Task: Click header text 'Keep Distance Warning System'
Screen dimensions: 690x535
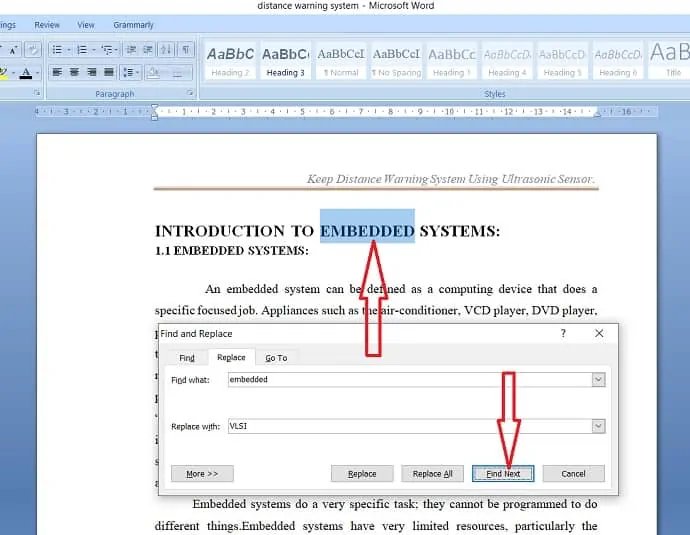Action: click(387, 179)
